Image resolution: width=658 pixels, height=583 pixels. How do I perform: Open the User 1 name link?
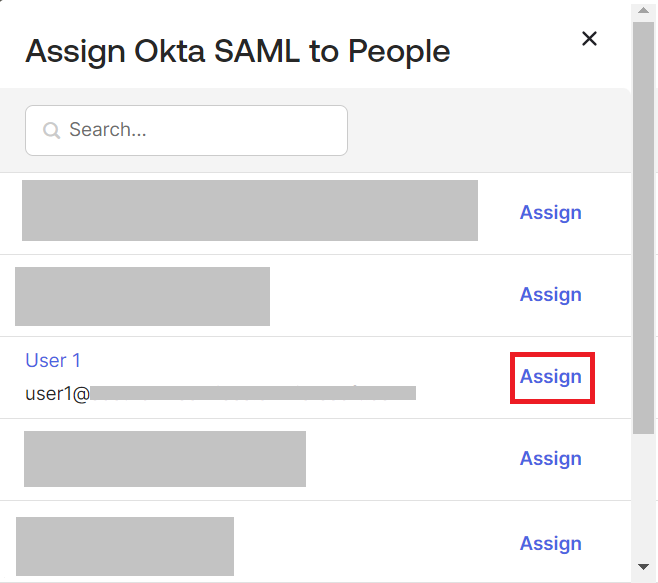53,361
